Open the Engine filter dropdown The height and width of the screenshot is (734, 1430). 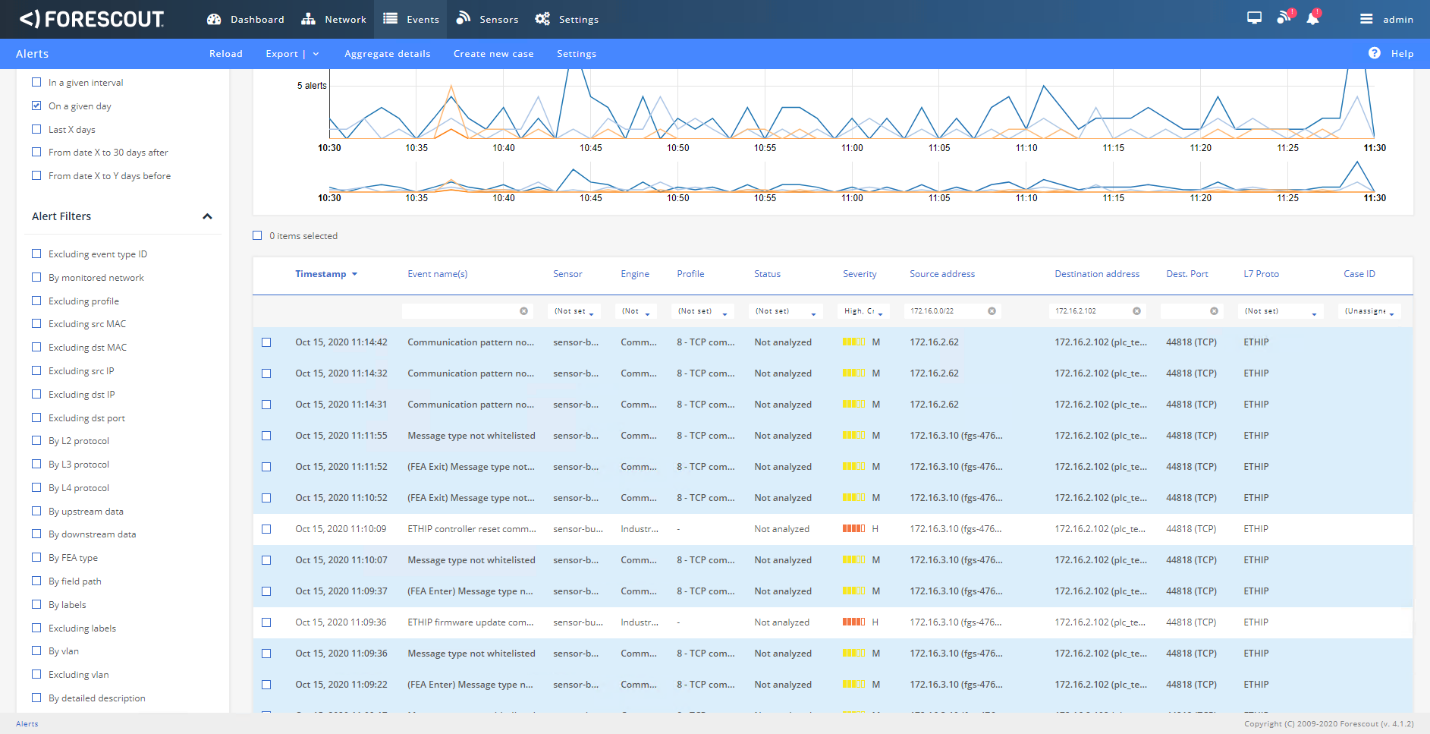point(636,311)
